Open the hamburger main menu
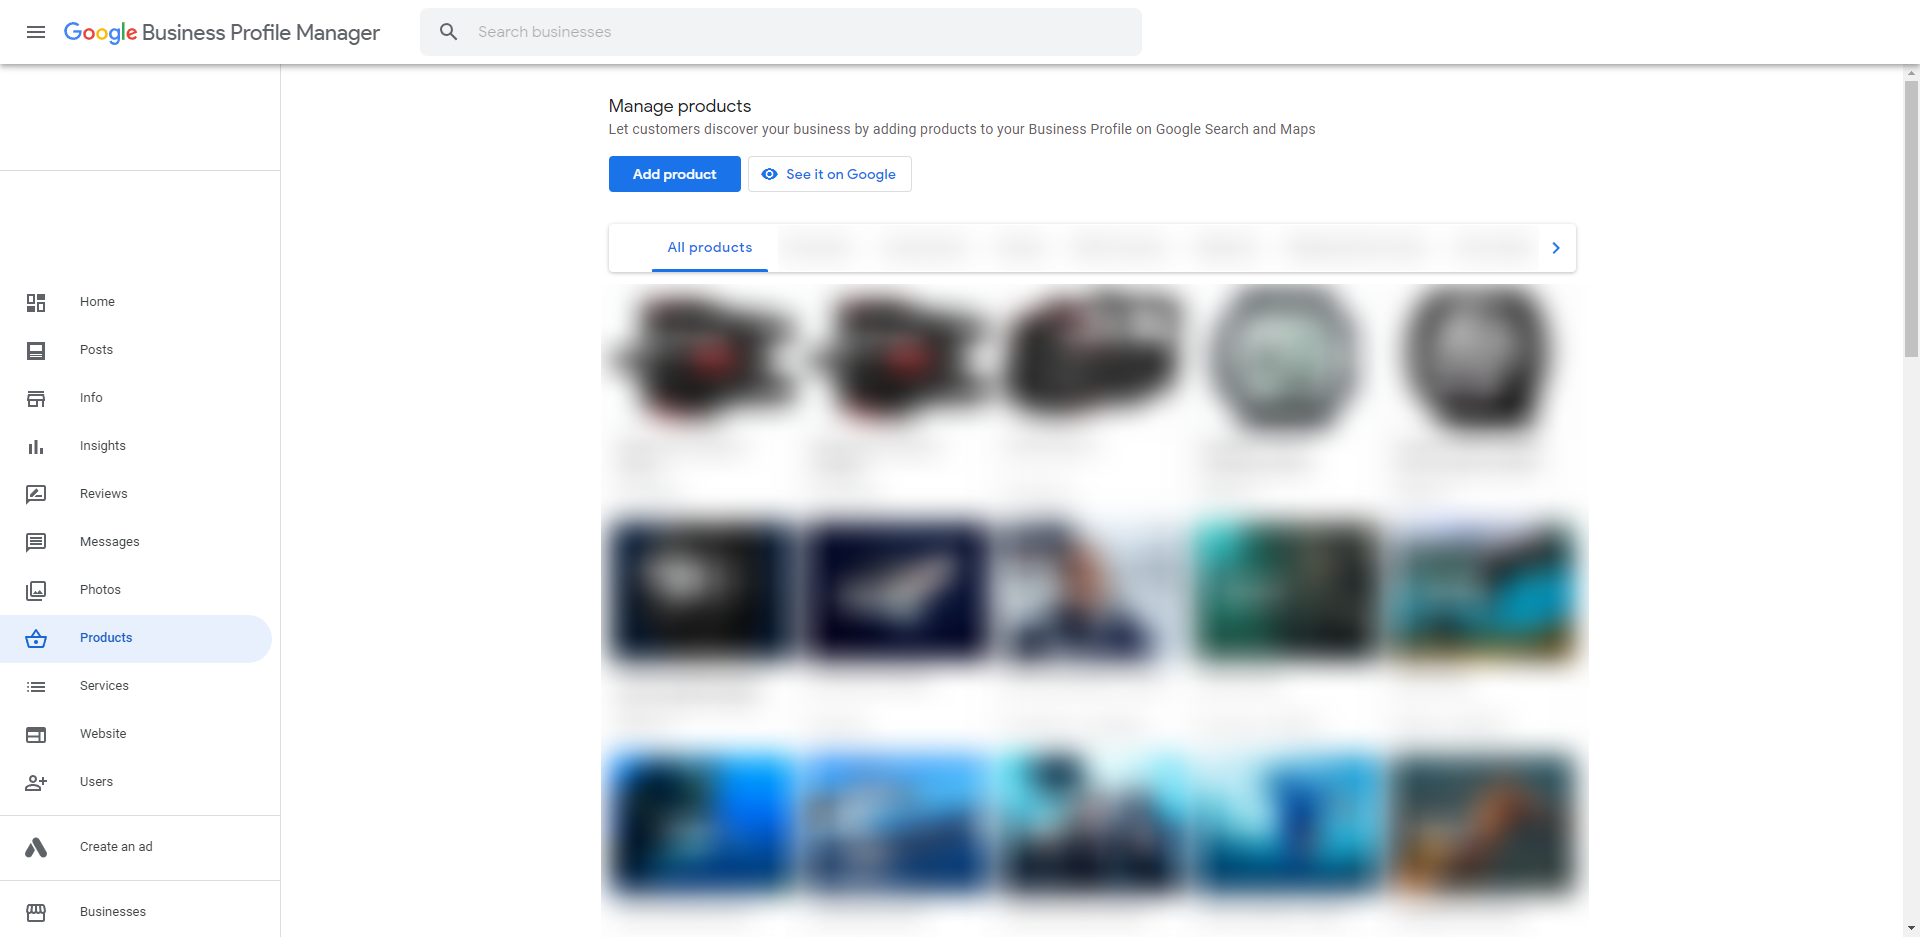The width and height of the screenshot is (1920, 937). click(x=36, y=32)
